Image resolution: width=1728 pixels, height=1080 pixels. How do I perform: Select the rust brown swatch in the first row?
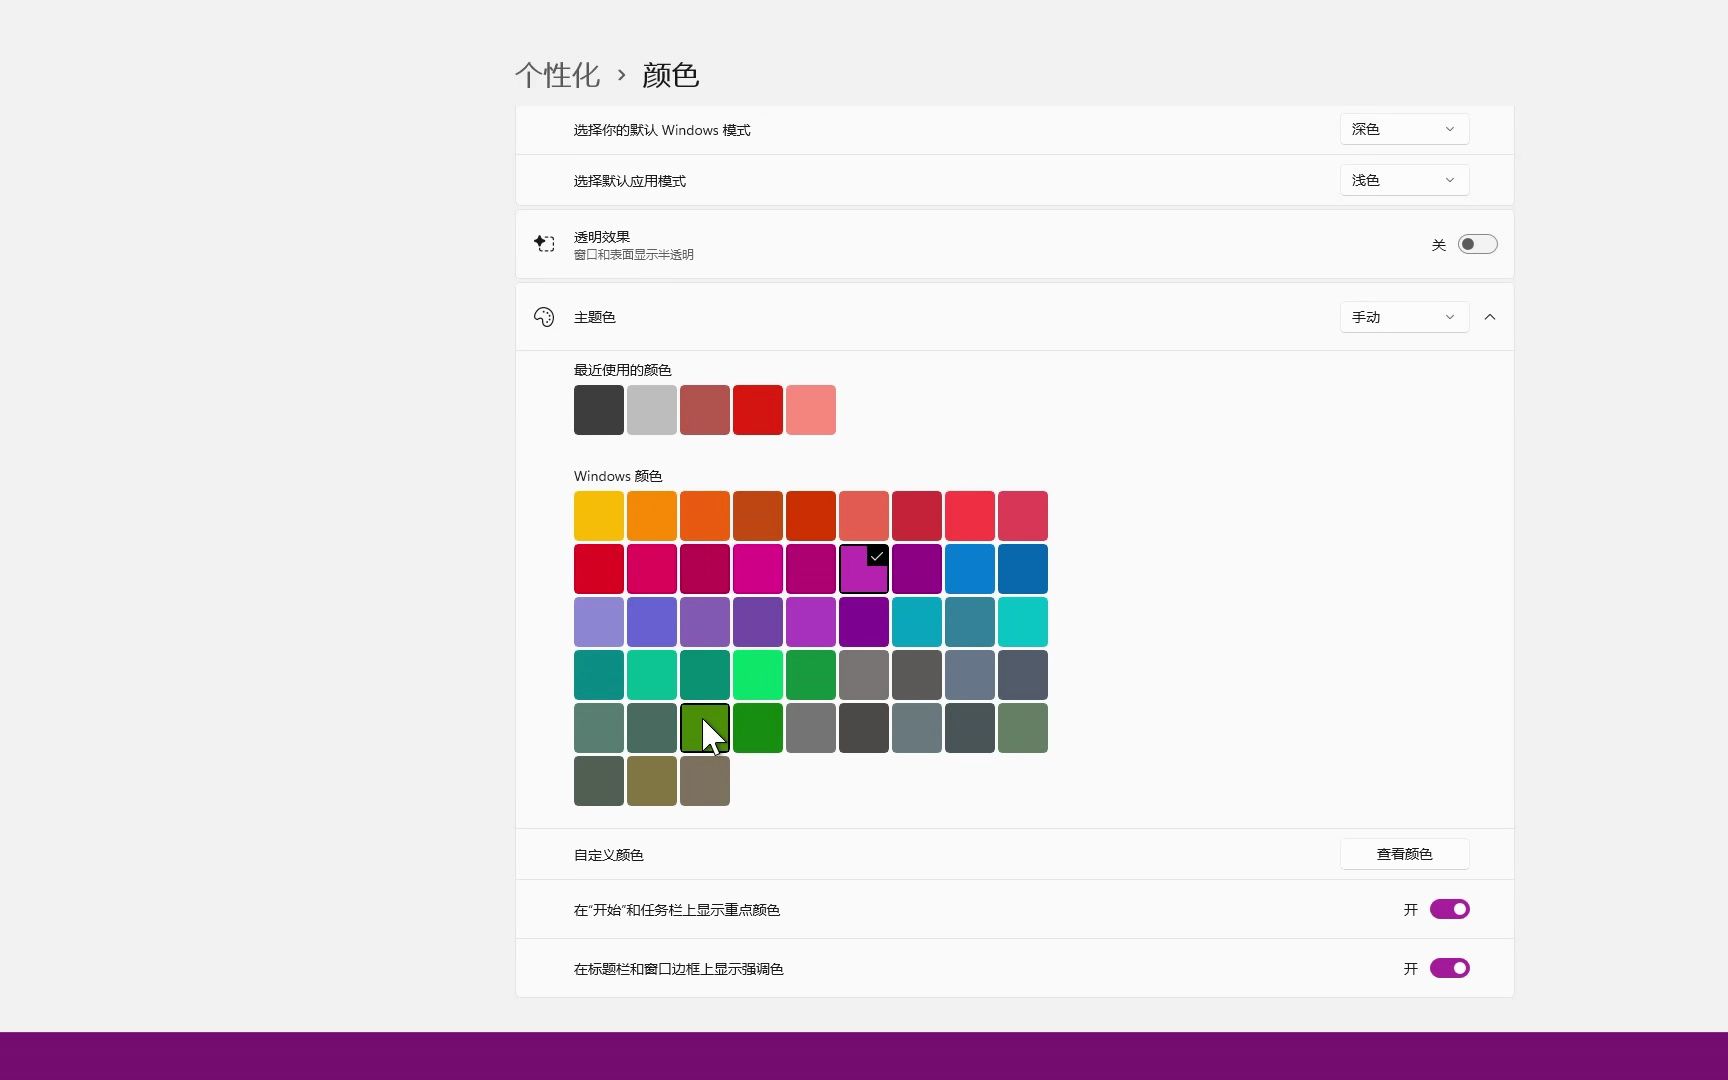tap(758, 516)
